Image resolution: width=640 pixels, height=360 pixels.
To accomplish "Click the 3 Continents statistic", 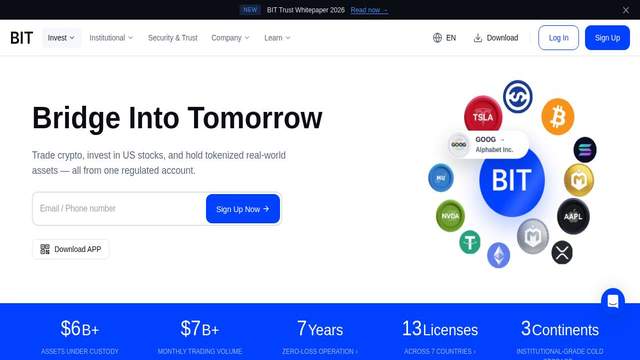I will (x=560, y=329).
